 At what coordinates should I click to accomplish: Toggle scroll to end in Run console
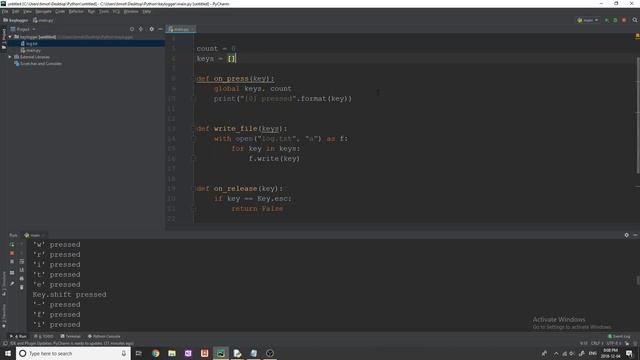[x=22, y=270]
